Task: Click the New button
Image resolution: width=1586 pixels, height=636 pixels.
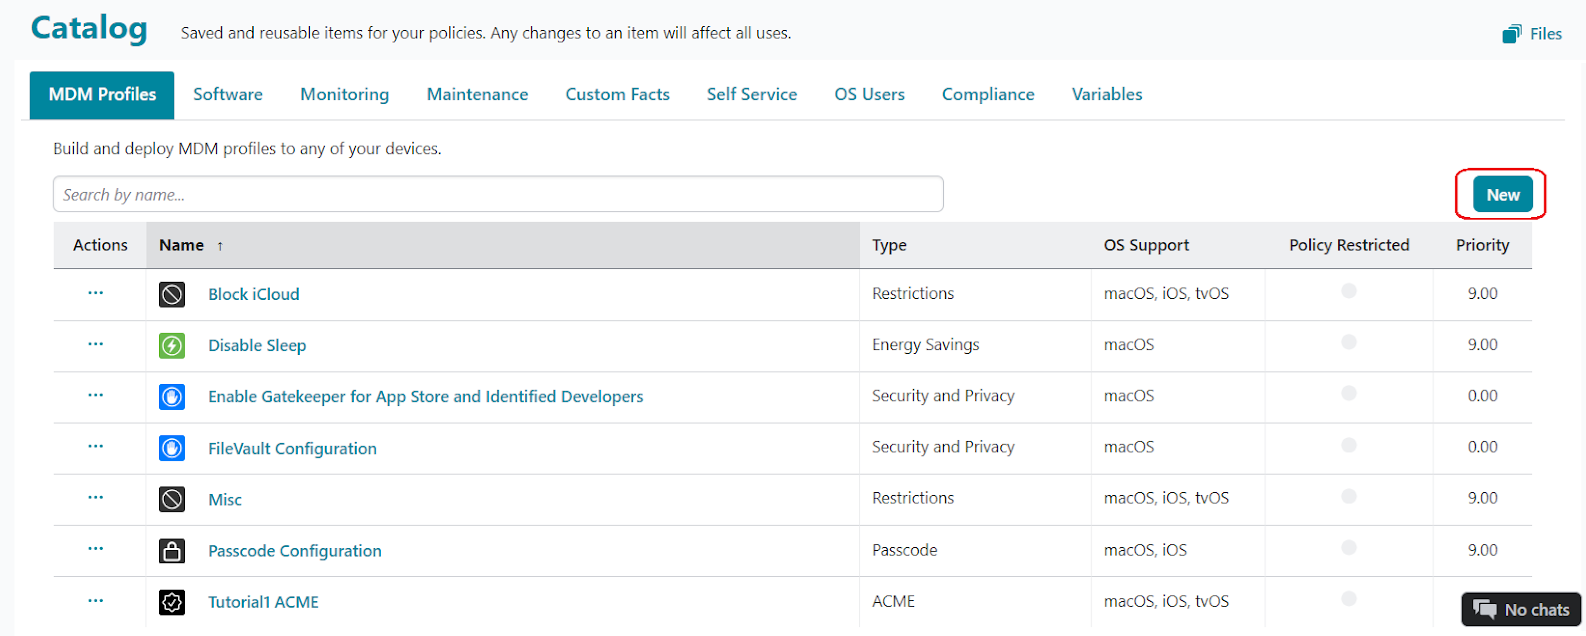Action: click(x=1503, y=195)
